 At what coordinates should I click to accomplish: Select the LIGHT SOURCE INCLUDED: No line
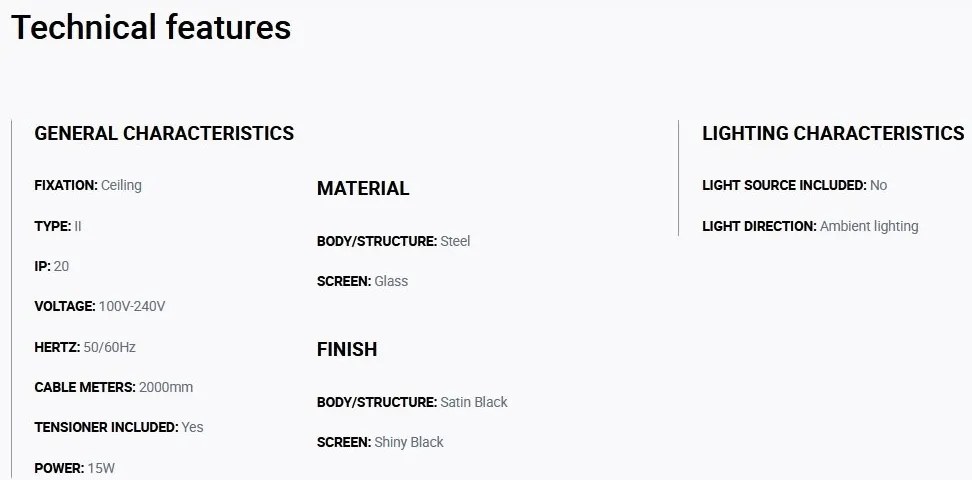(795, 185)
